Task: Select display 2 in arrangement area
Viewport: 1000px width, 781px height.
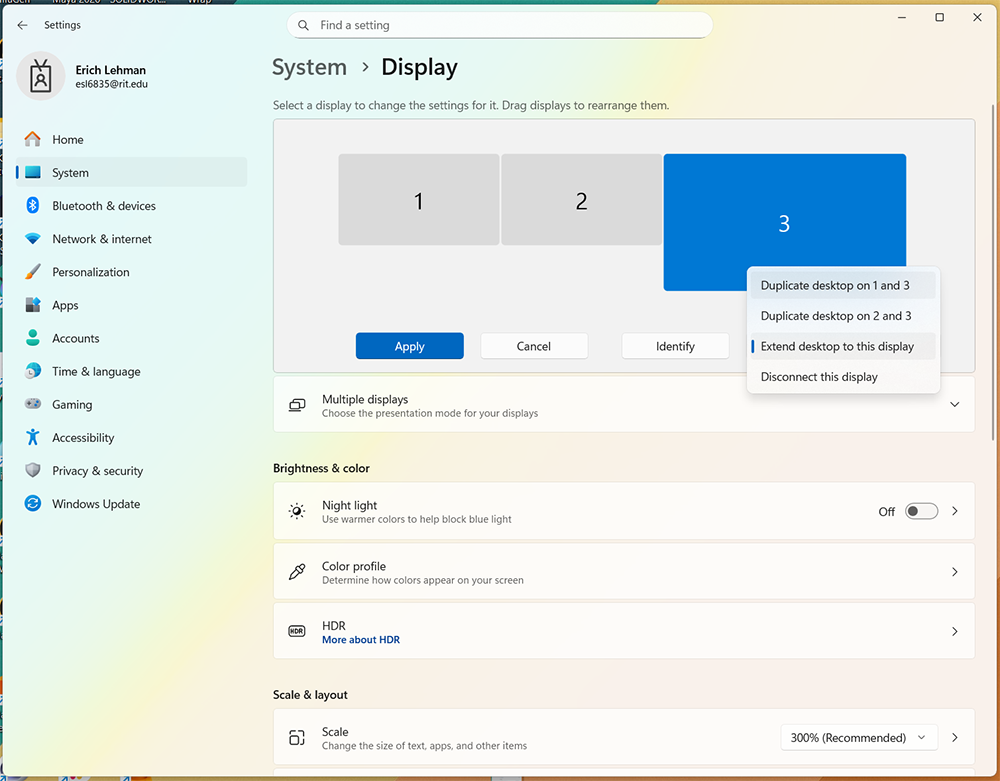Action: pos(581,200)
